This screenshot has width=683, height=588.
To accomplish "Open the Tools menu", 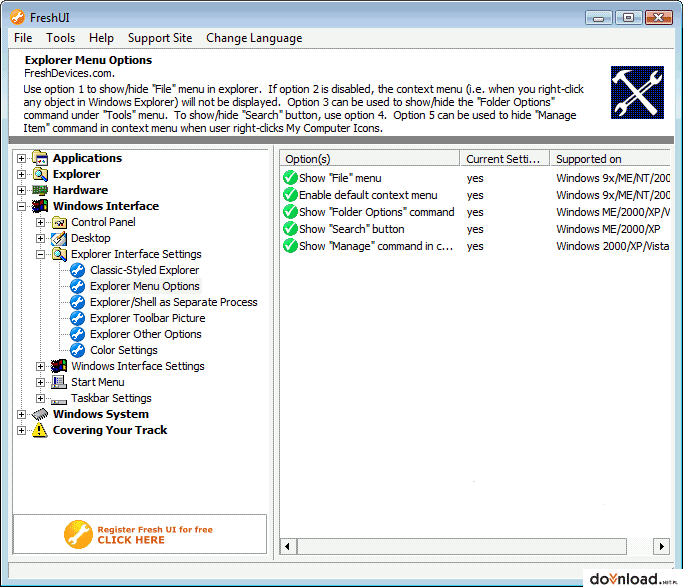I will [x=61, y=38].
